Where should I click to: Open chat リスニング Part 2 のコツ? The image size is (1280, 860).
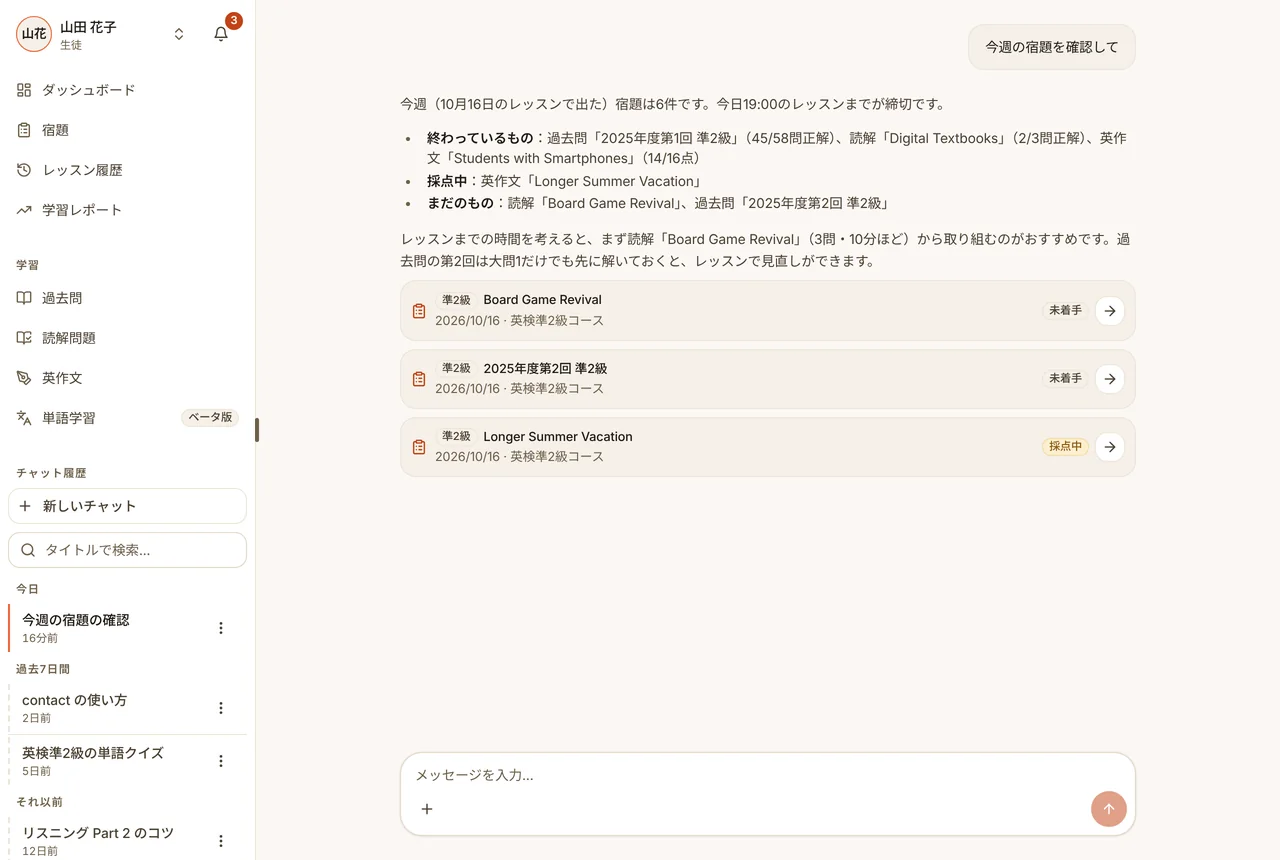[110, 841]
